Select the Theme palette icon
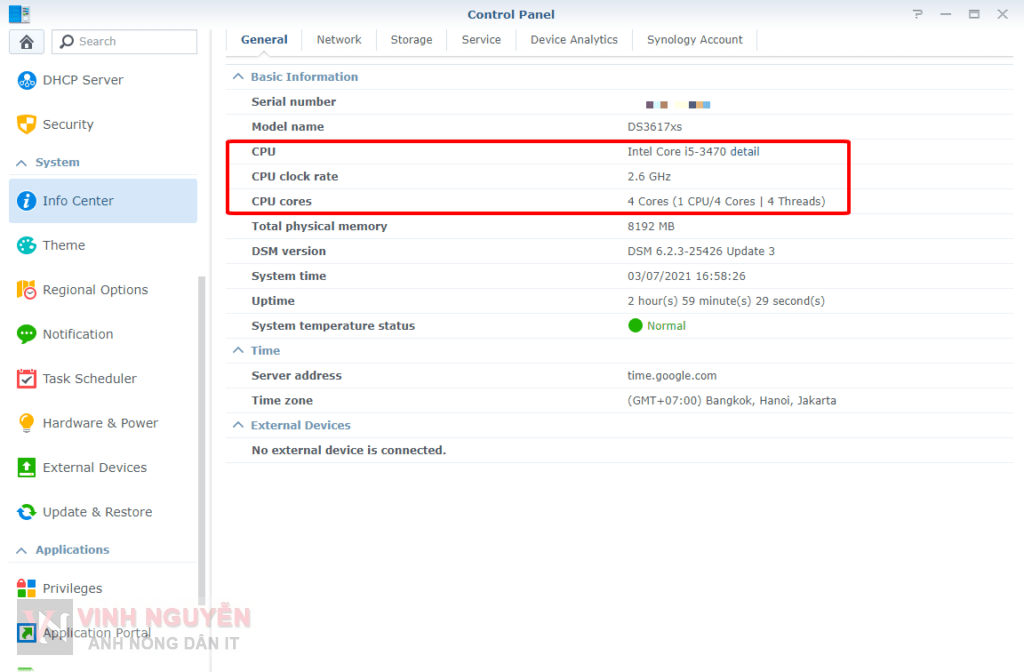1024x672 pixels. point(27,245)
